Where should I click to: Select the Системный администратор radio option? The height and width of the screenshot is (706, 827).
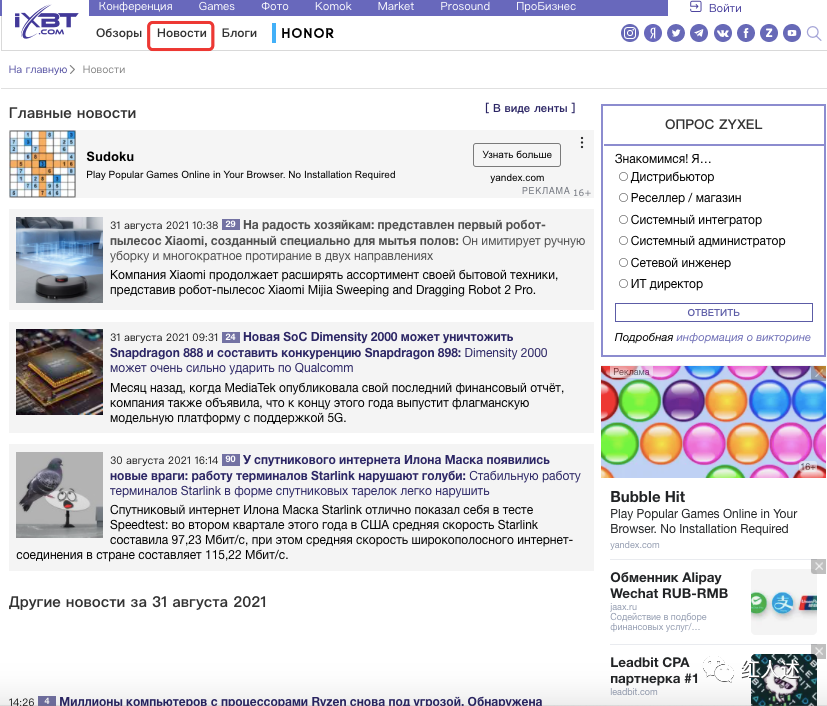(x=623, y=241)
